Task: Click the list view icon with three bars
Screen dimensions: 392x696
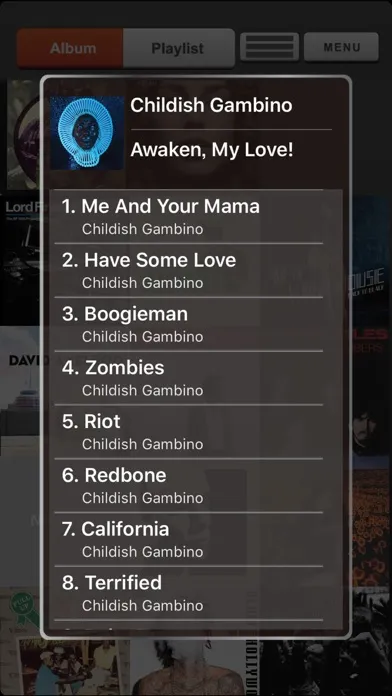Action: click(x=269, y=47)
